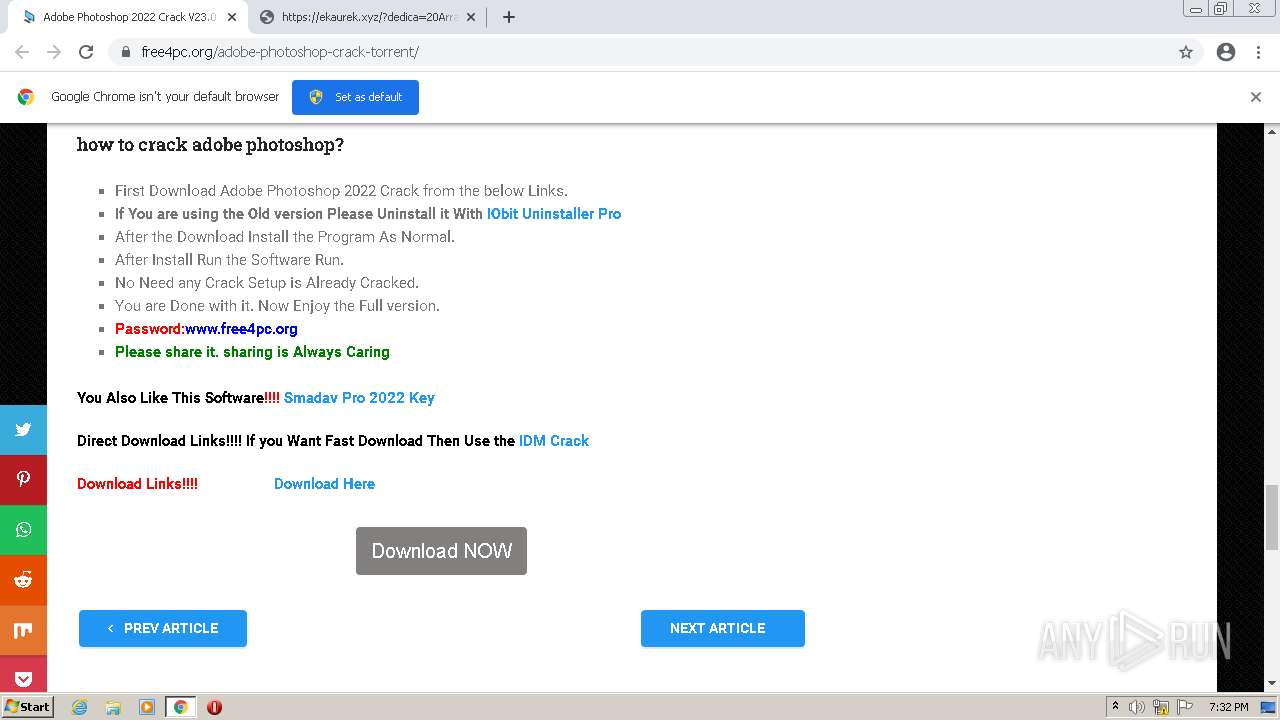Click the show desktop button in taskbar
Viewport: 1280px width, 720px height.
[x=1268, y=707]
